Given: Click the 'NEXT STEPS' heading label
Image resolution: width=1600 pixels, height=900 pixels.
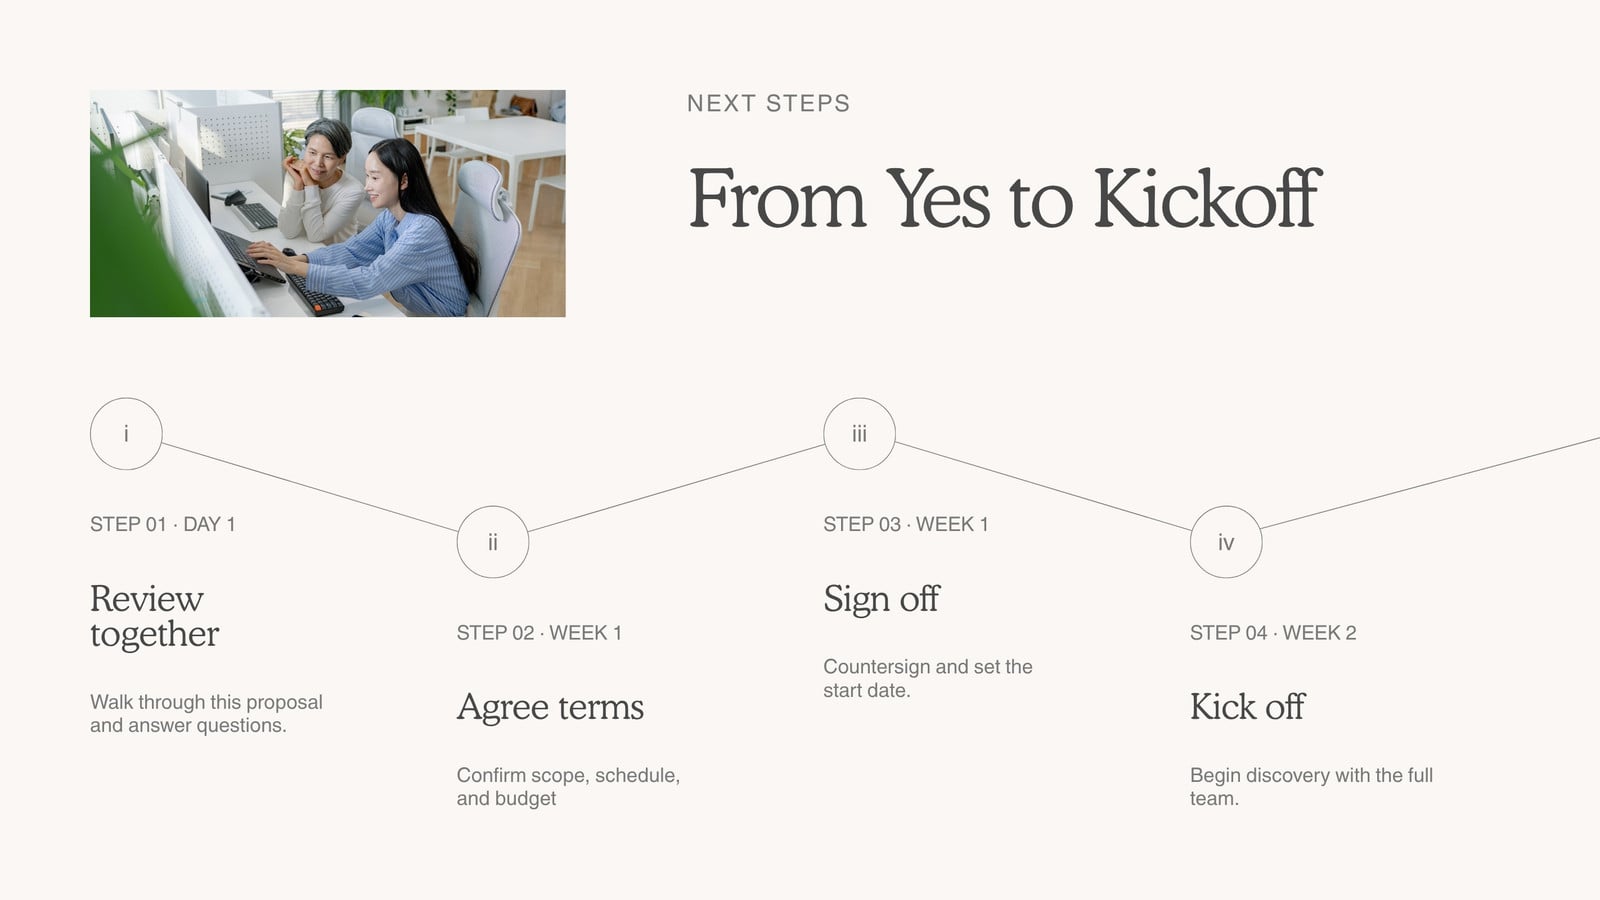Looking at the screenshot, I should coord(769,103).
